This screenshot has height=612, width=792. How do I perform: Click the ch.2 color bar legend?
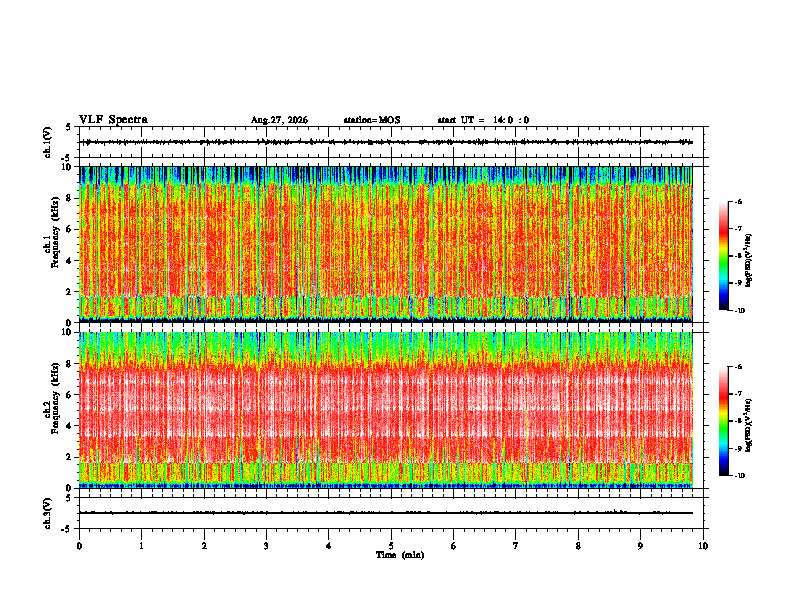click(x=723, y=421)
